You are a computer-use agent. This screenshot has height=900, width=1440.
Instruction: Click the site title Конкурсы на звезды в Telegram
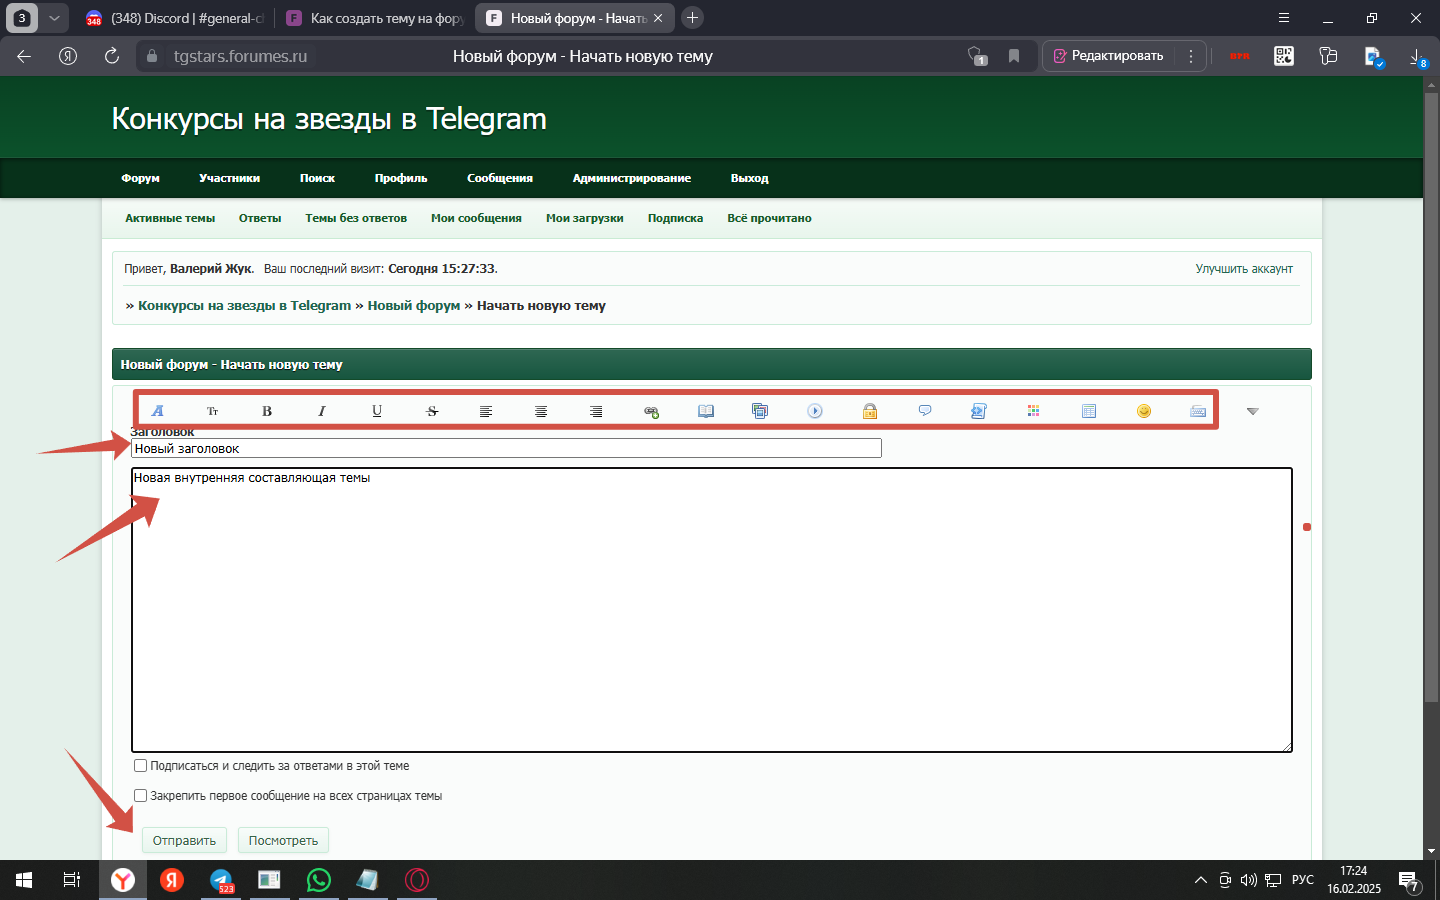[x=329, y=119]
